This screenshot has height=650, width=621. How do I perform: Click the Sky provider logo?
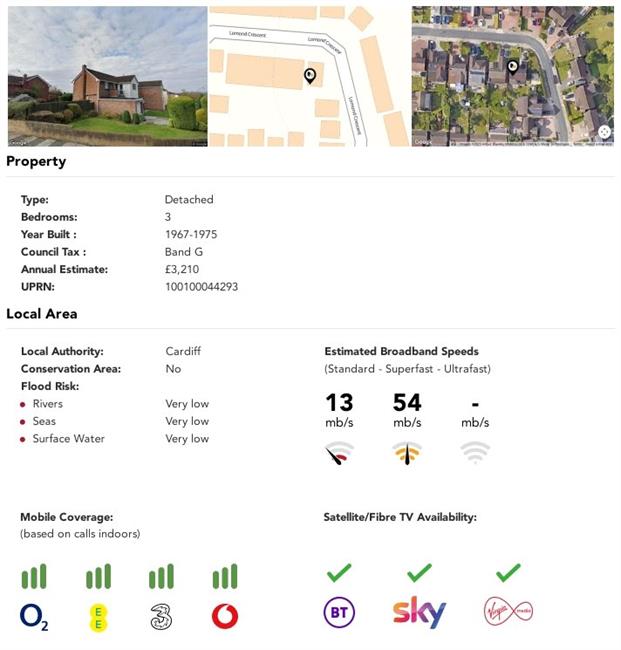click(x=419, y=612)
